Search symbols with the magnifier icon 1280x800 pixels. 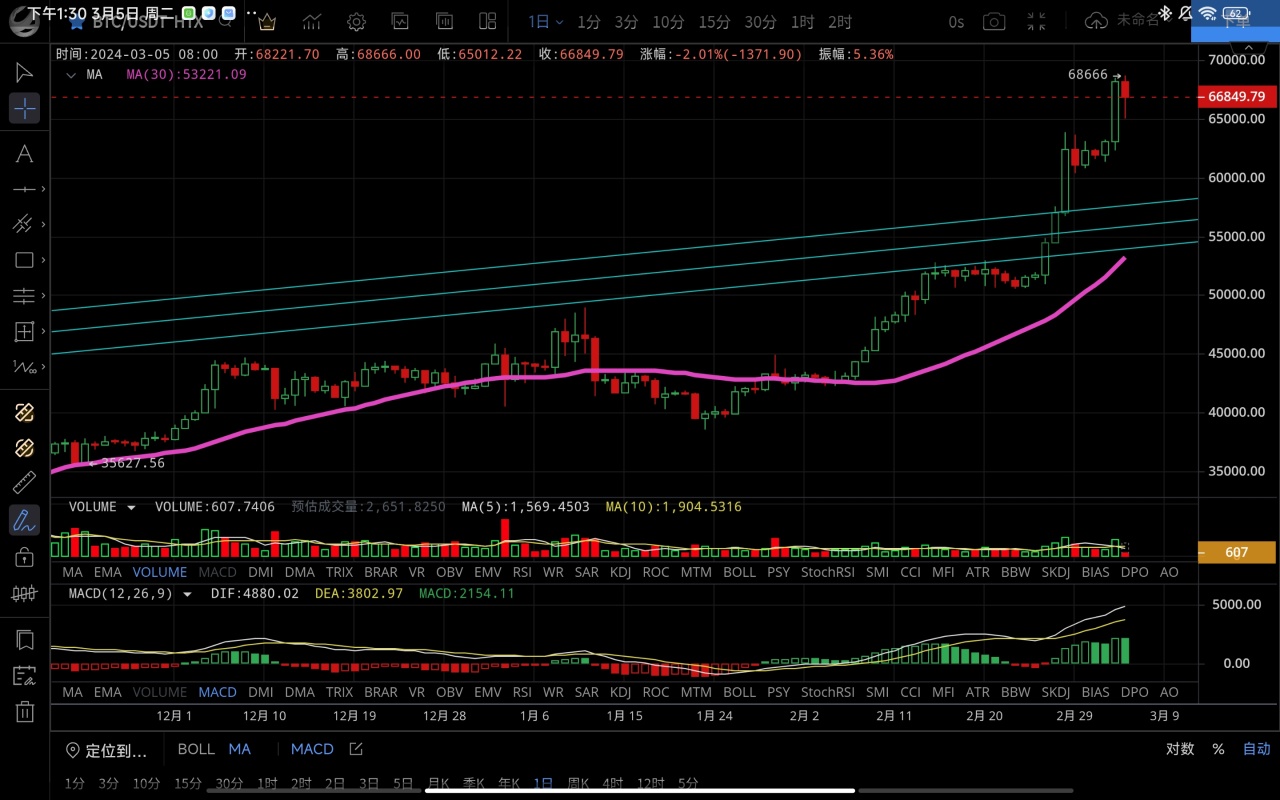click(x=226, y=22)
